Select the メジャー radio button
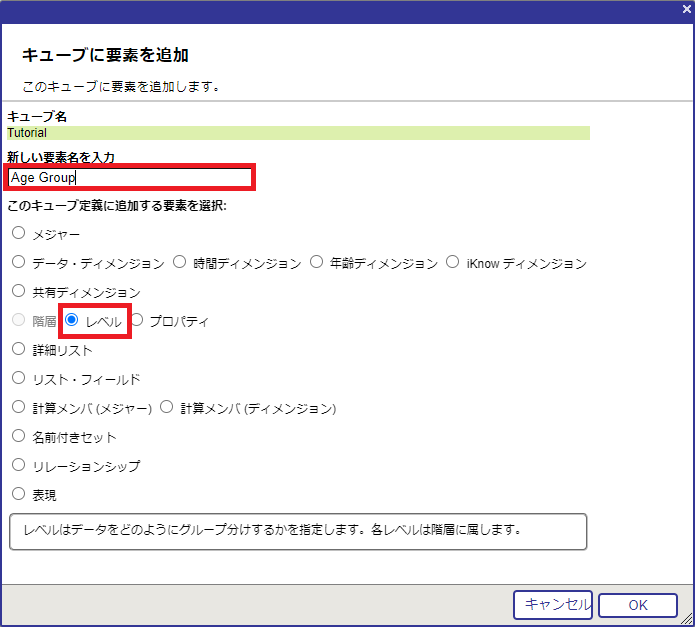695x627 pixels. (18, 234)
